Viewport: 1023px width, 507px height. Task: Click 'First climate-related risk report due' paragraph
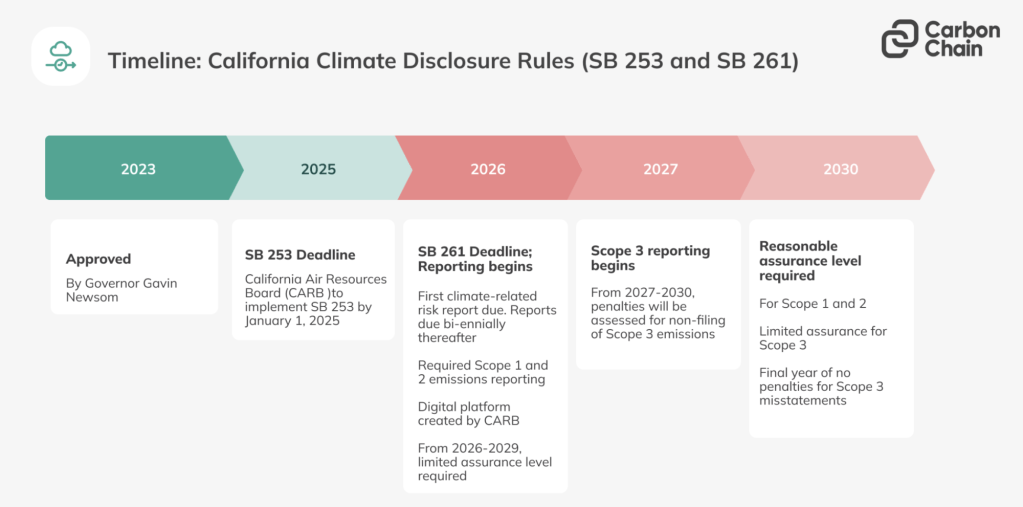[487, 317]
